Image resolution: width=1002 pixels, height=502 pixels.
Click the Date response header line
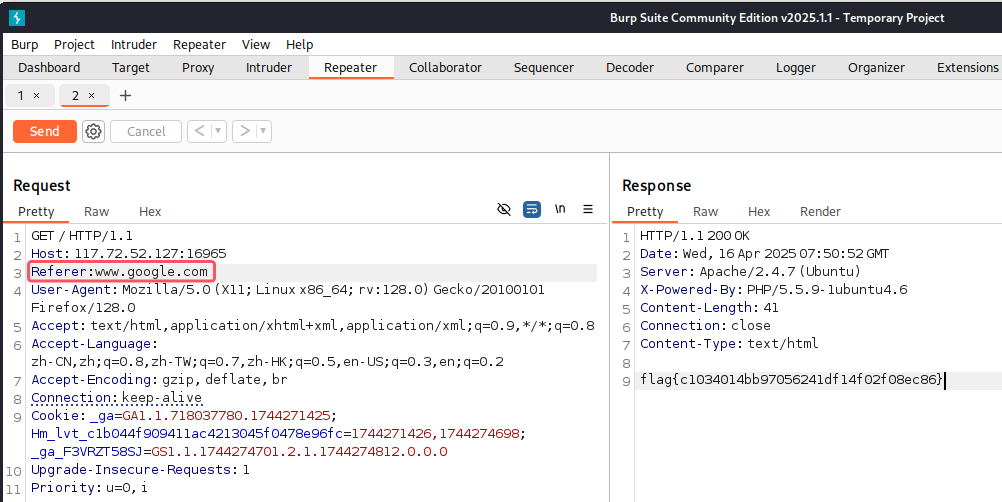coord(764,254)
